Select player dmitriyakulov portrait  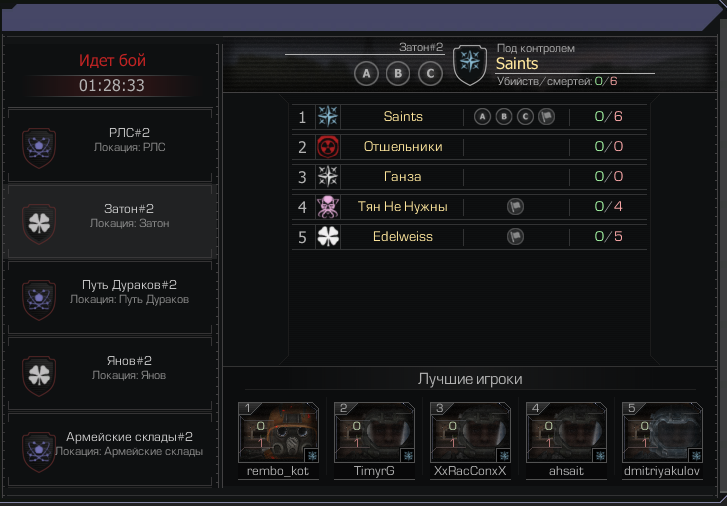(662, 432)
